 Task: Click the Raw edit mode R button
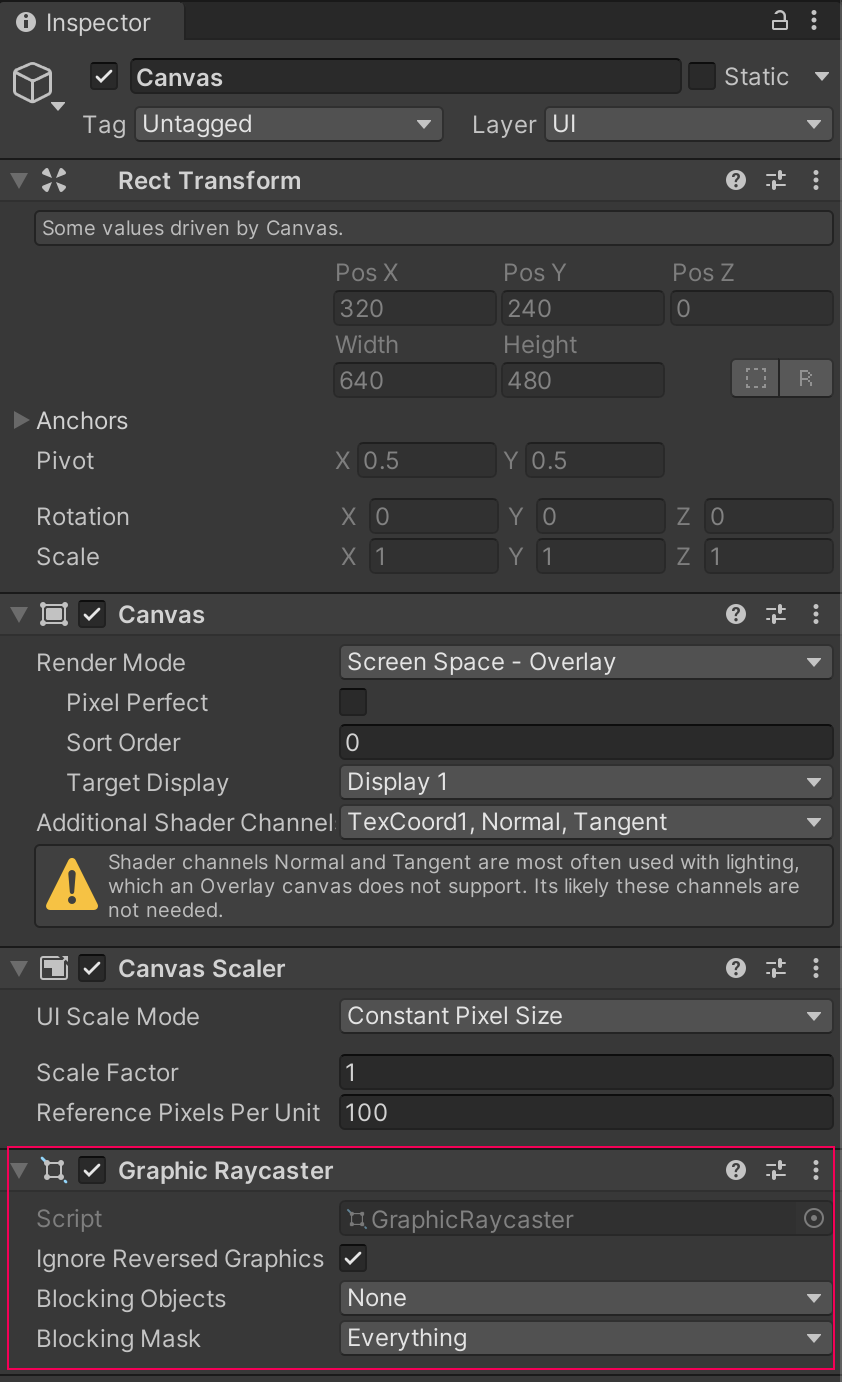coord(806,379)
